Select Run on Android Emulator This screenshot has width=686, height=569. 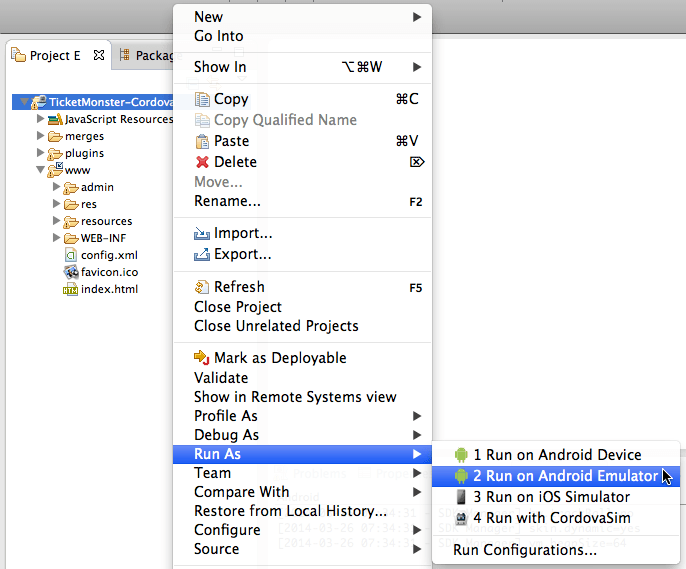(x=565, y=476)
